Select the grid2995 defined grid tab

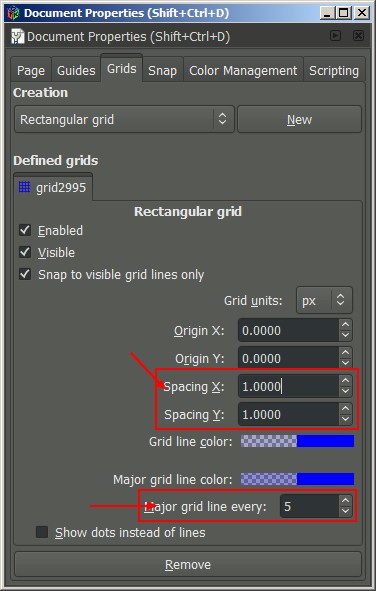click(x=53, y=187)
